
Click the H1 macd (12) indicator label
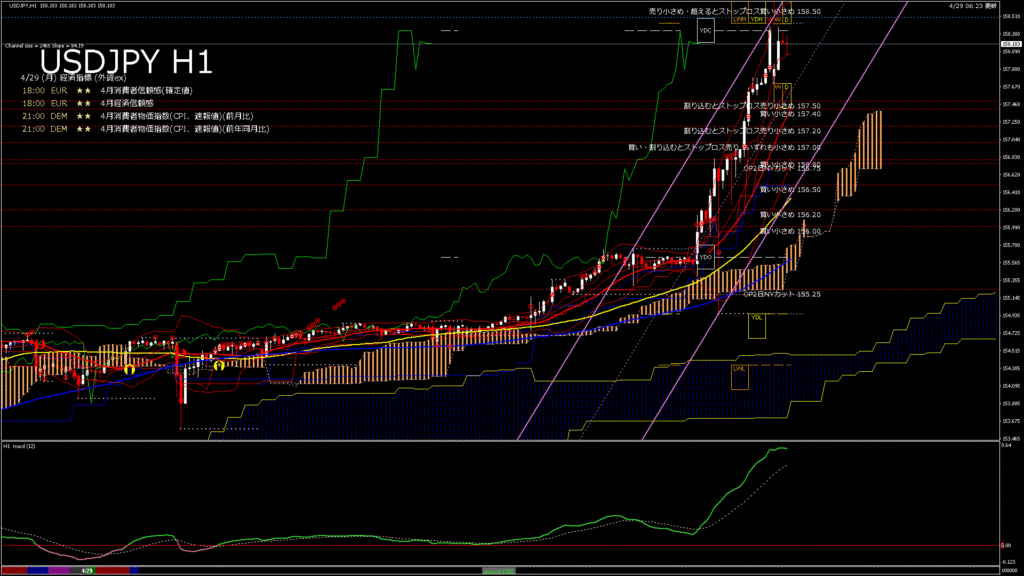20,446
